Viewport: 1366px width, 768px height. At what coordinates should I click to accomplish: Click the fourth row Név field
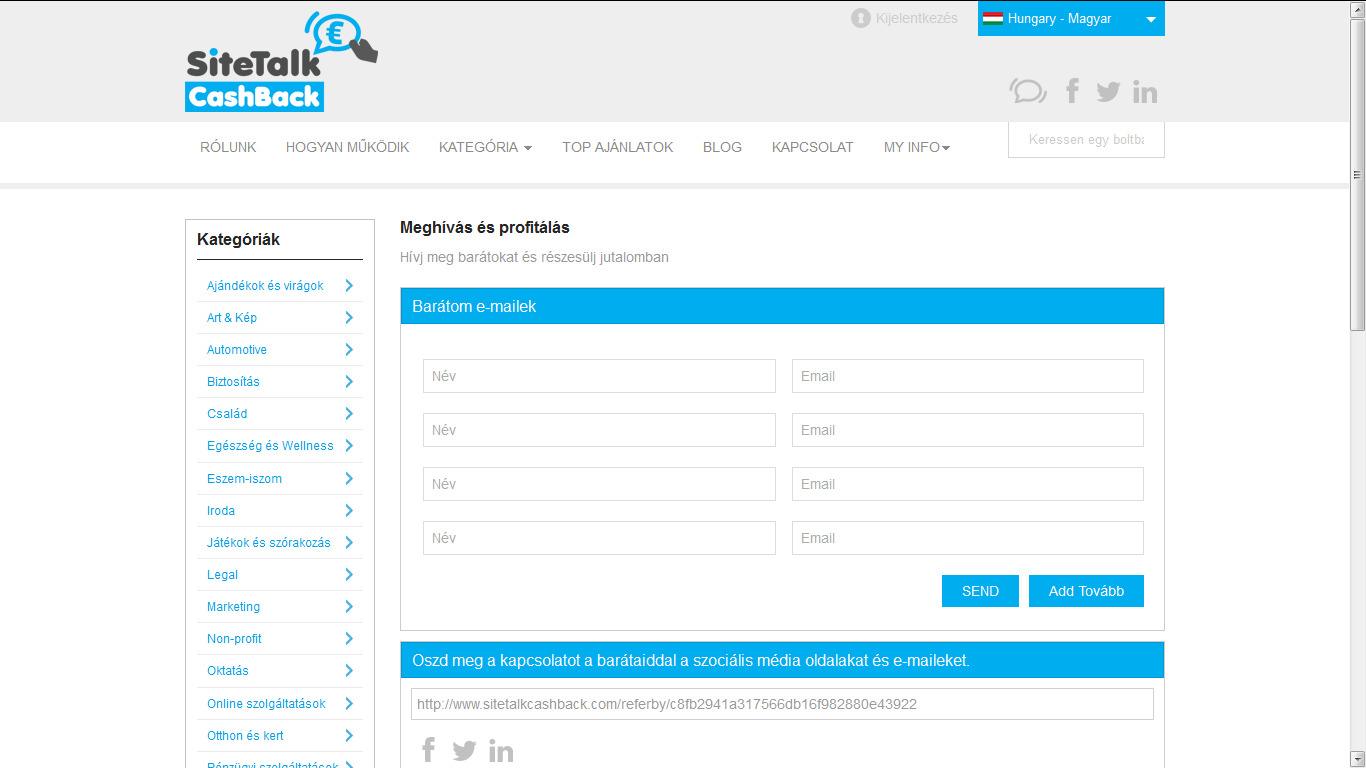(x=599, y=538)
